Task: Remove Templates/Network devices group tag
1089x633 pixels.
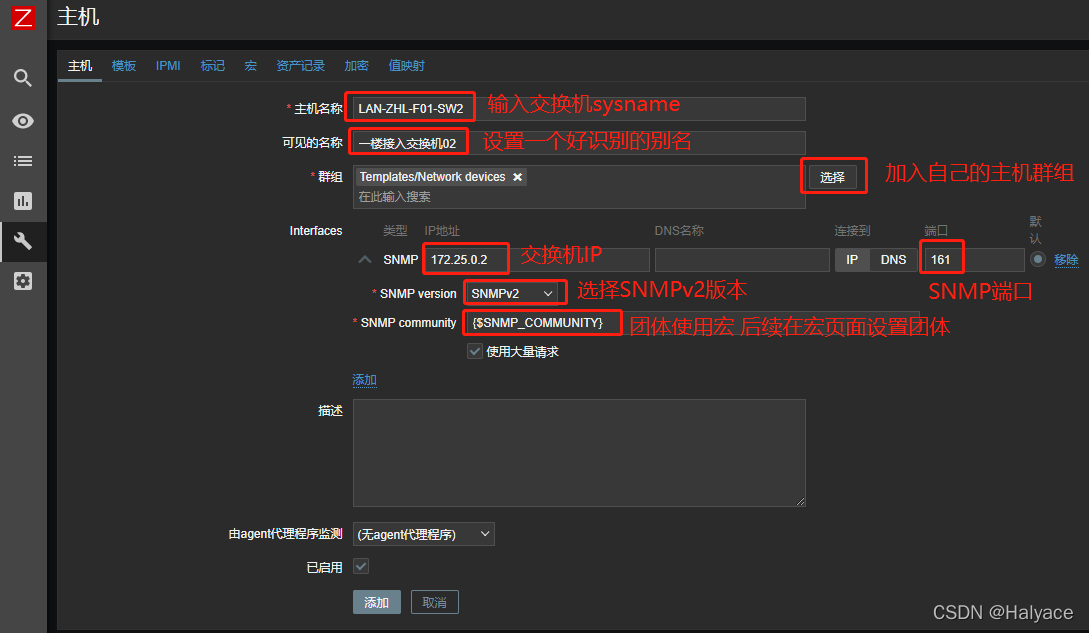Action: [x=517, y=177]
